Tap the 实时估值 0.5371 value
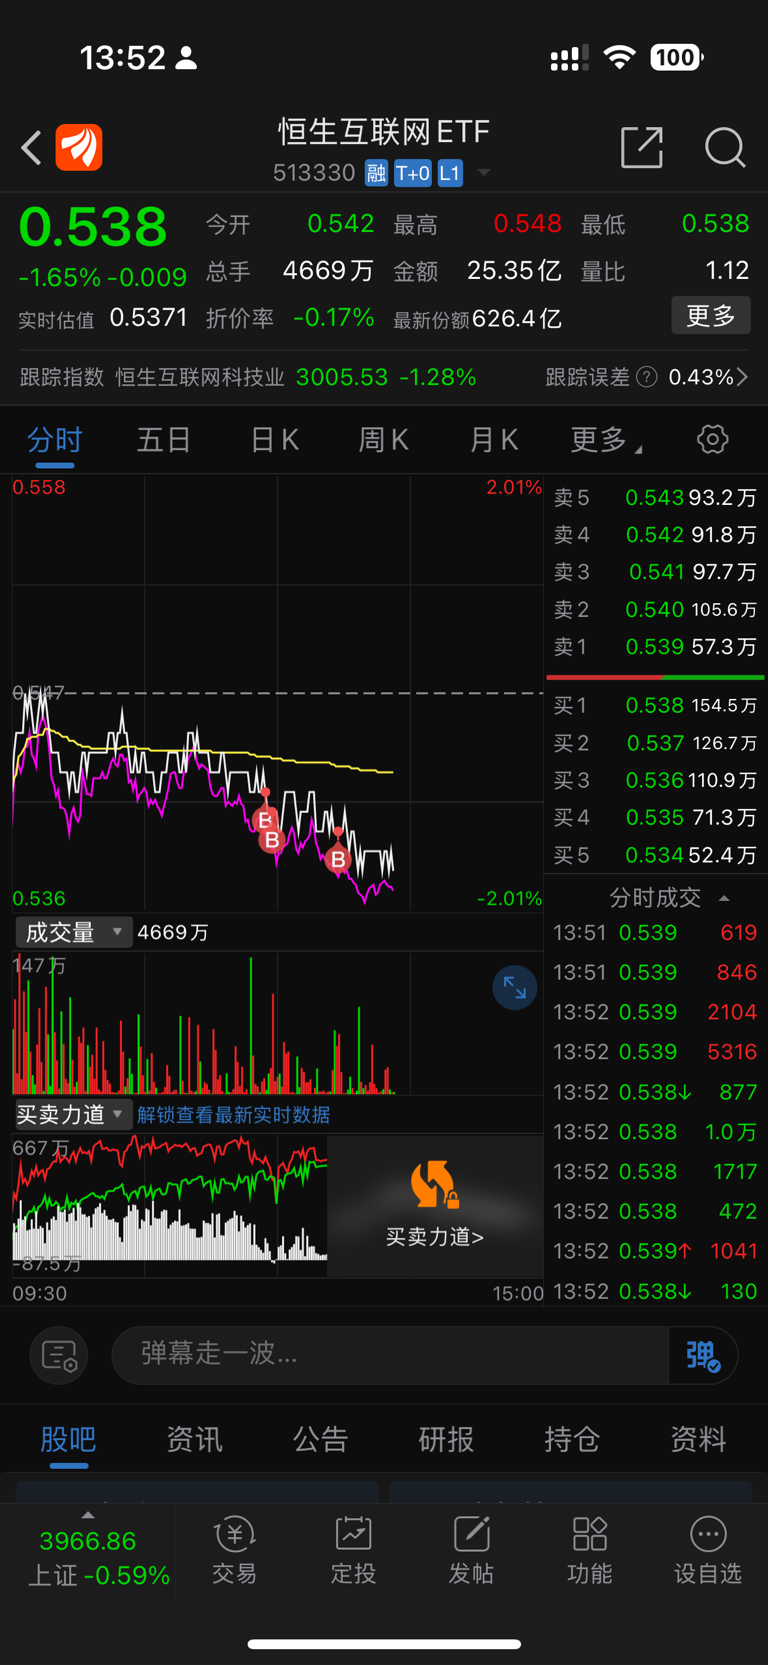 [148, 318]
